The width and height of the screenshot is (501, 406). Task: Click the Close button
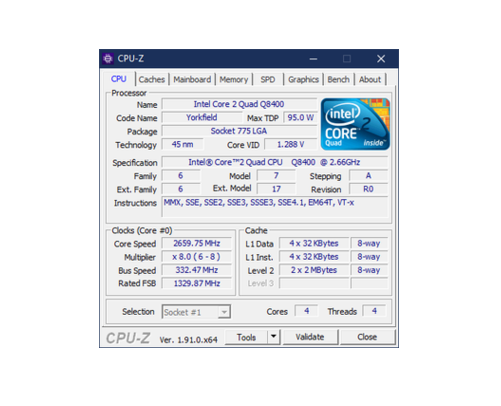point(367,337)
